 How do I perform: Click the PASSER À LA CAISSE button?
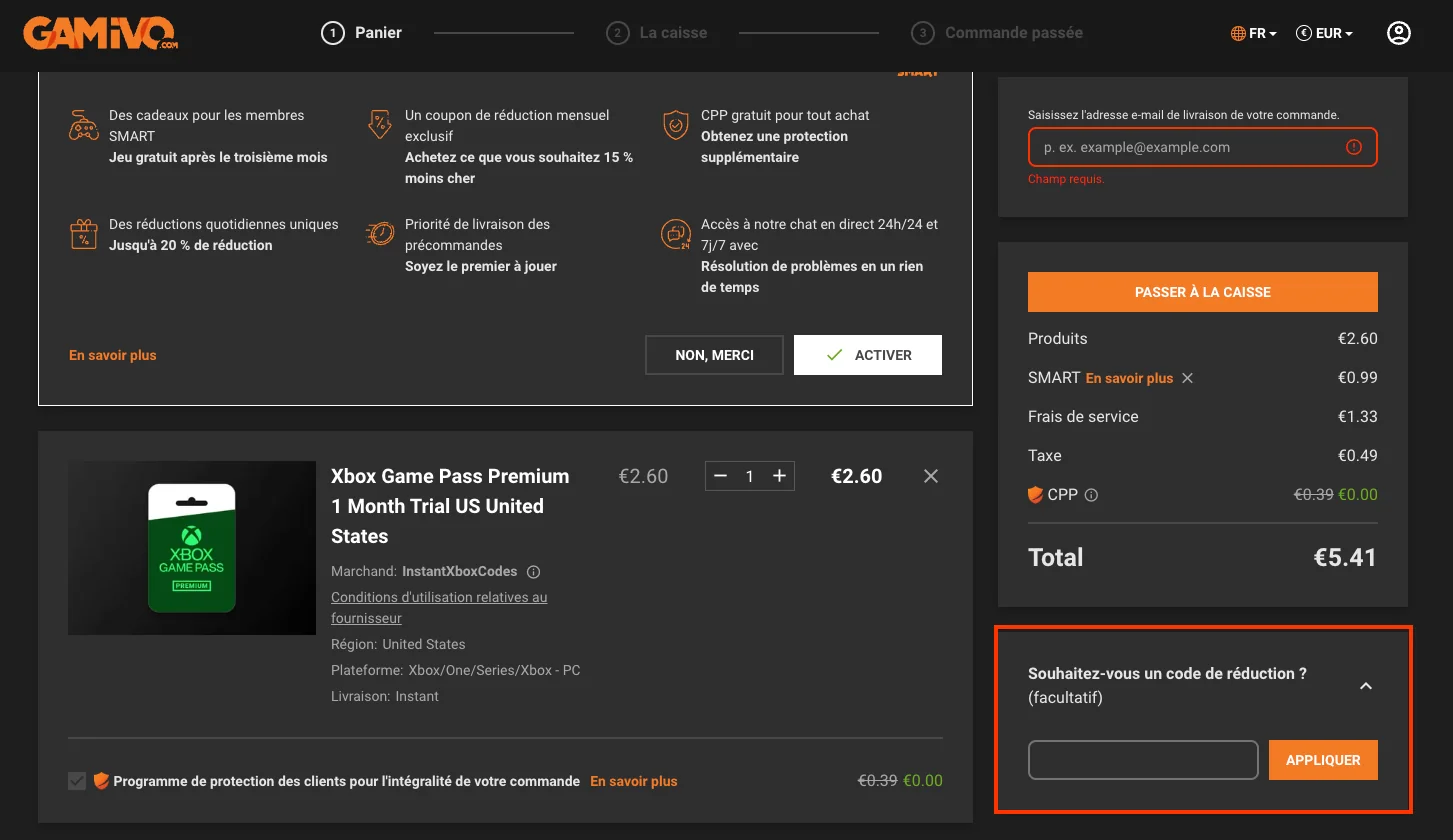(1203, 292)
